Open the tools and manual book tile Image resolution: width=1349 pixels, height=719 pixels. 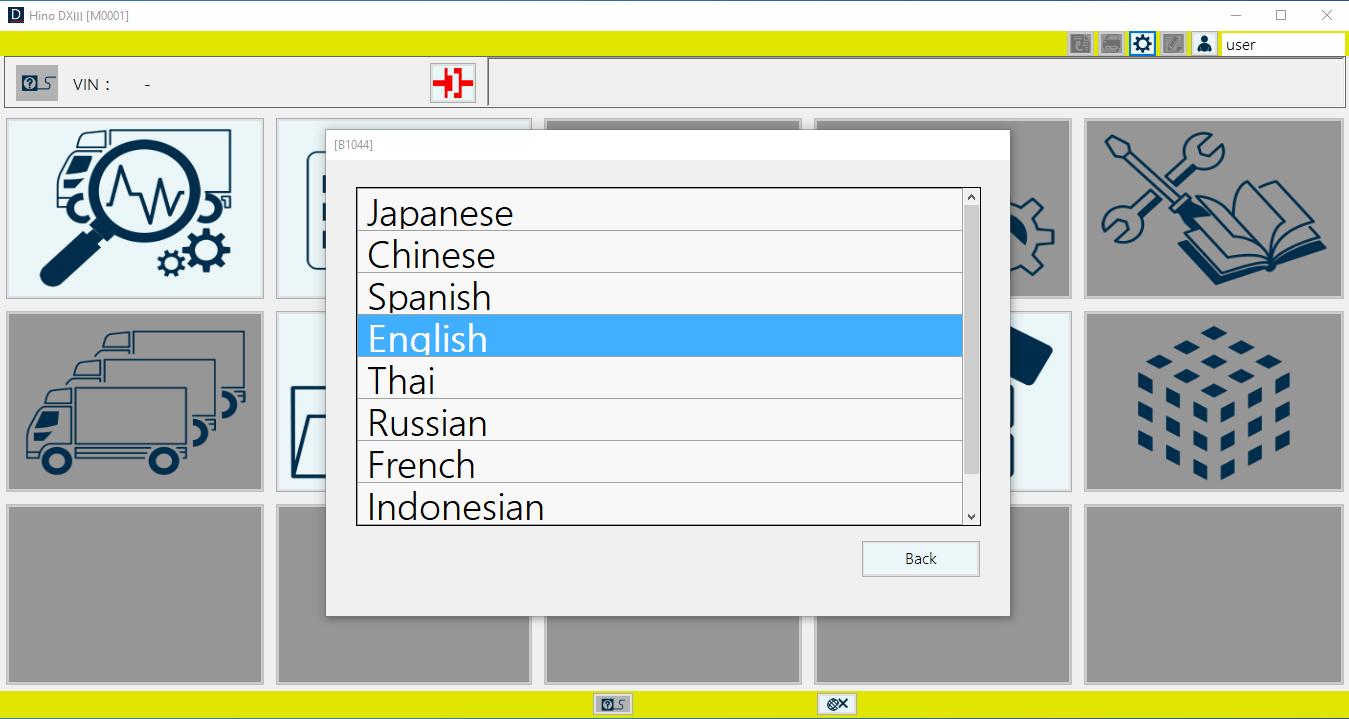coord(1214,208)
